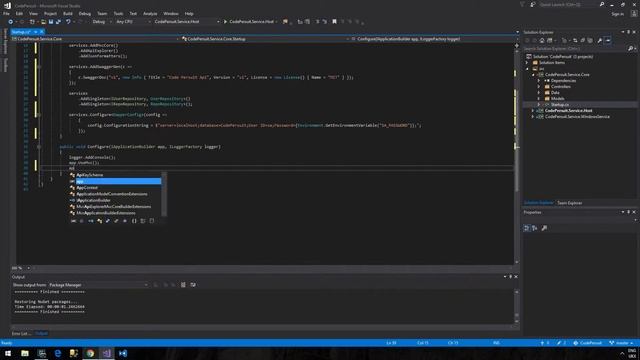Switch to Team Explorer tab
This screenshot has width=640, height=360.
[569, 203]
